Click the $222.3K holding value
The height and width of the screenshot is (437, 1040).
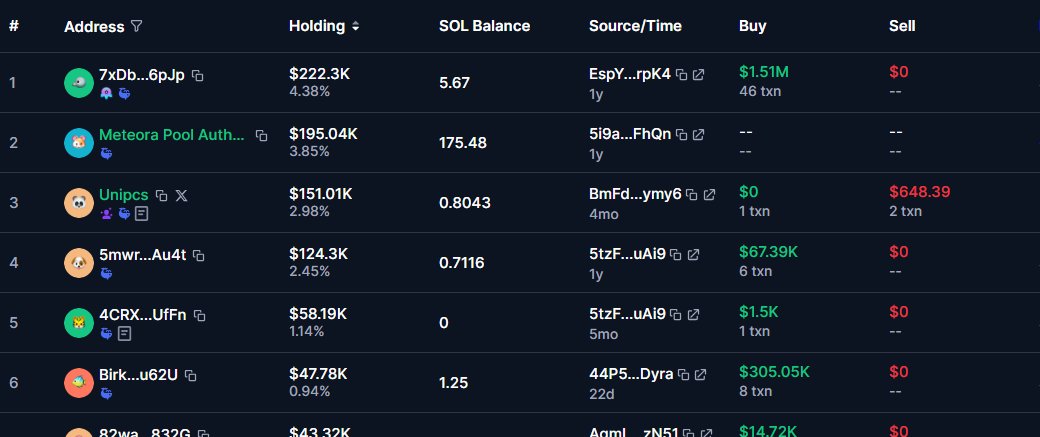pyautogui.click(x=319, y=74)
